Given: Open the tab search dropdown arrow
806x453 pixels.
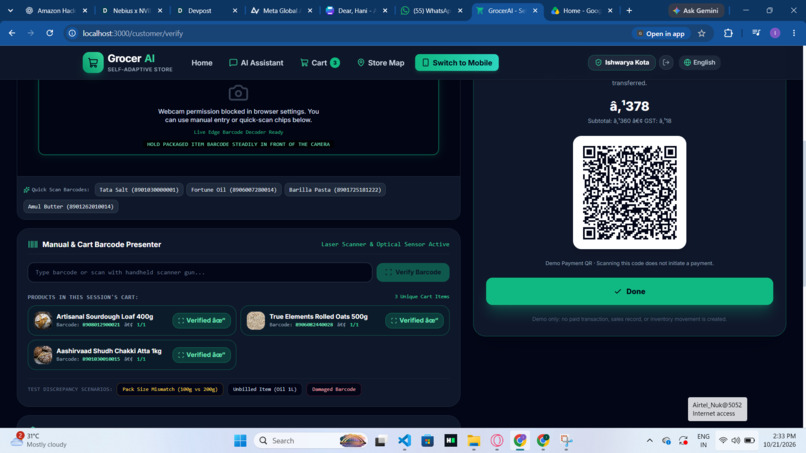Looking at the screenshot, I should click(10, 10).
